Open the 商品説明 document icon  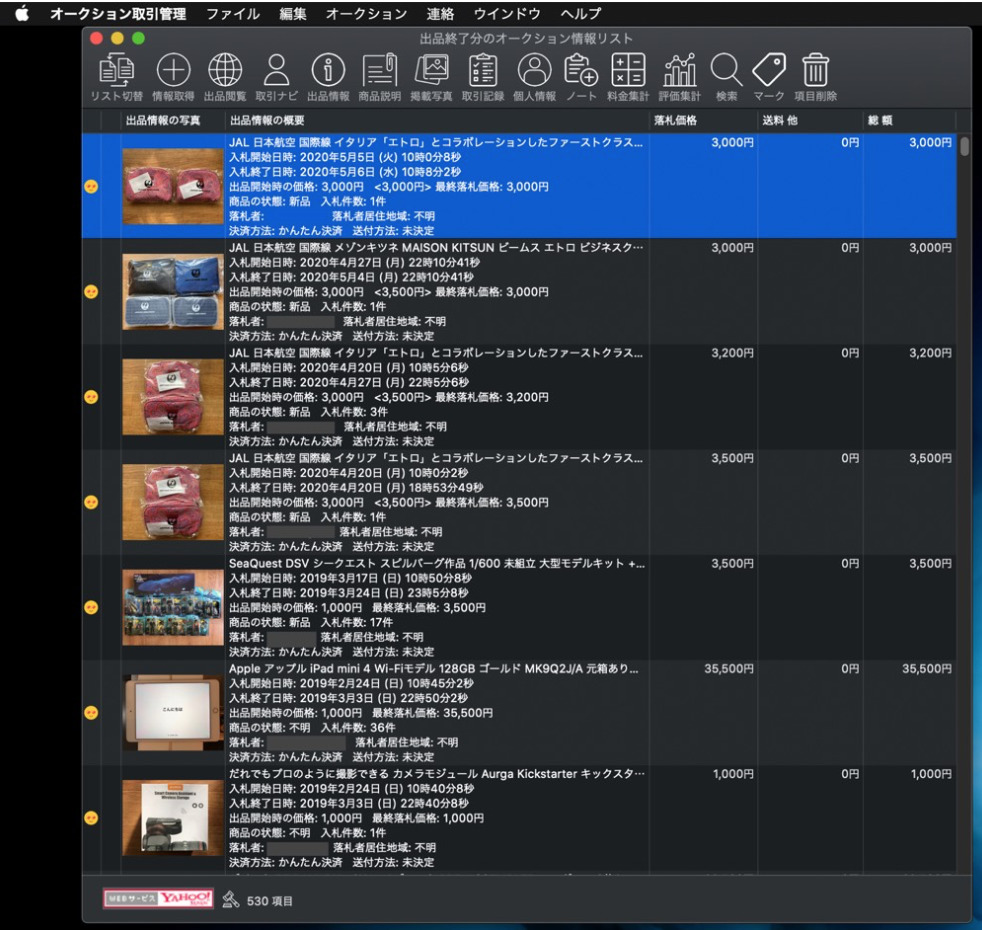point(380,70)
